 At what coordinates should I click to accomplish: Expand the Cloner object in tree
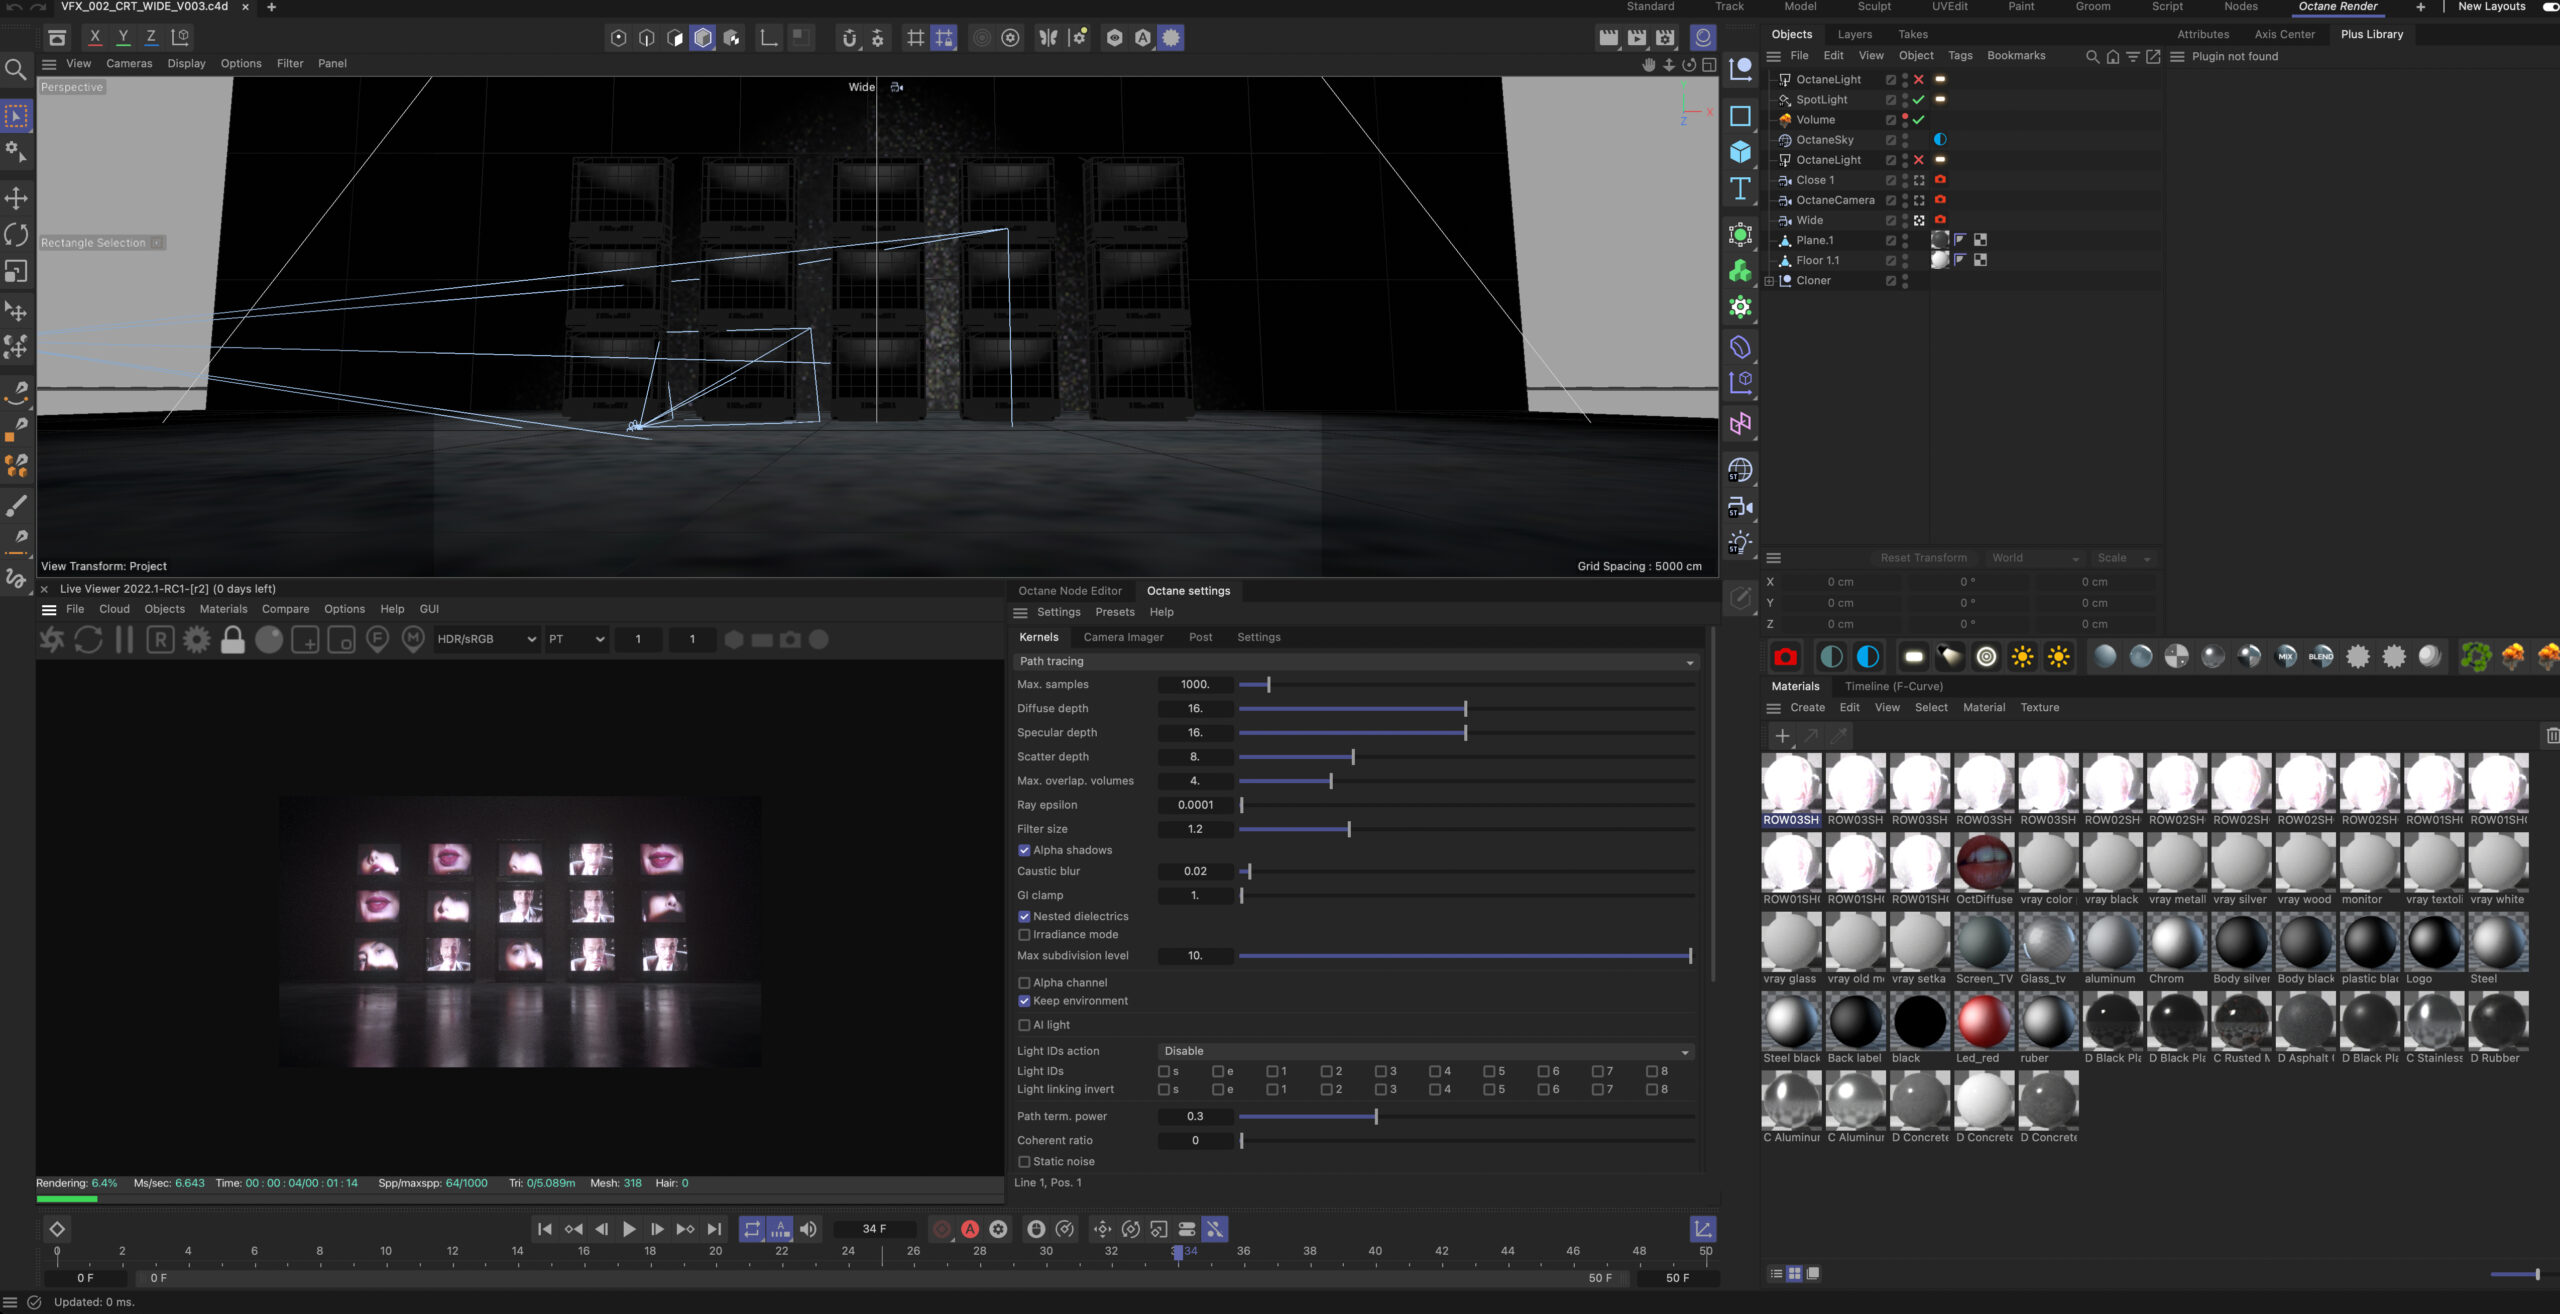point(1769,281)
